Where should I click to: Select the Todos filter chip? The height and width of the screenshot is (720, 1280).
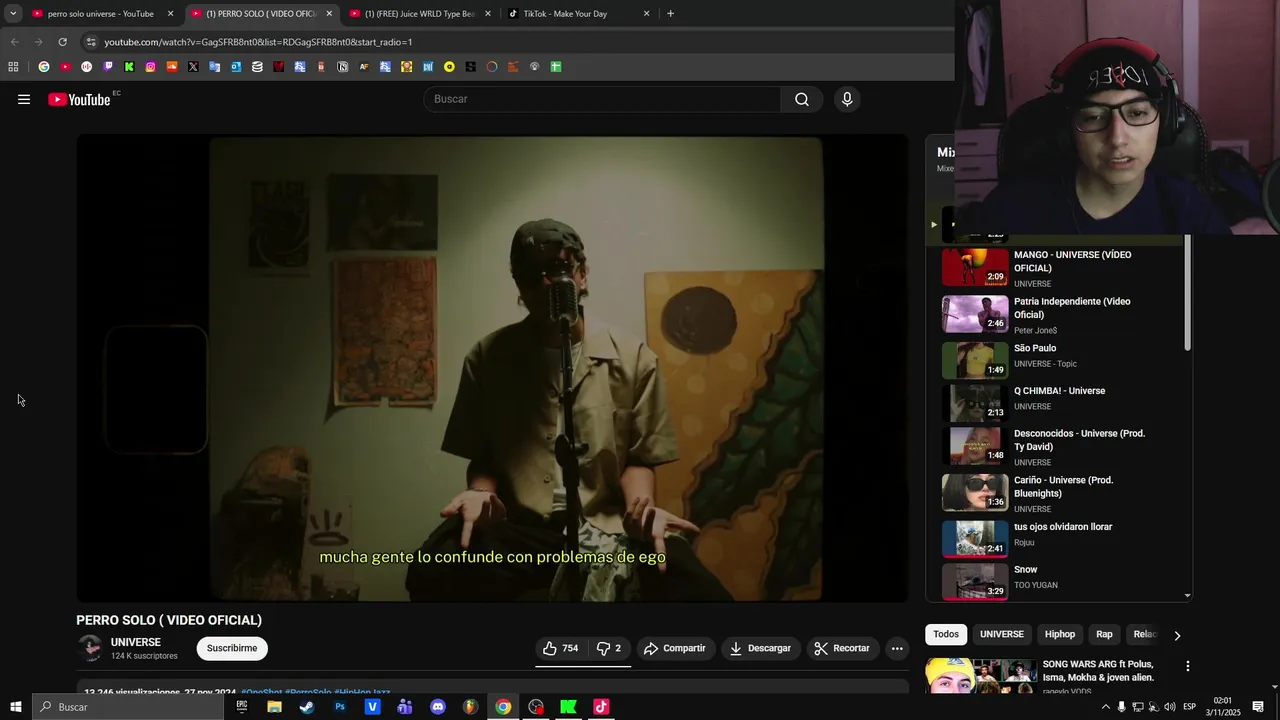tap(946, 634)
